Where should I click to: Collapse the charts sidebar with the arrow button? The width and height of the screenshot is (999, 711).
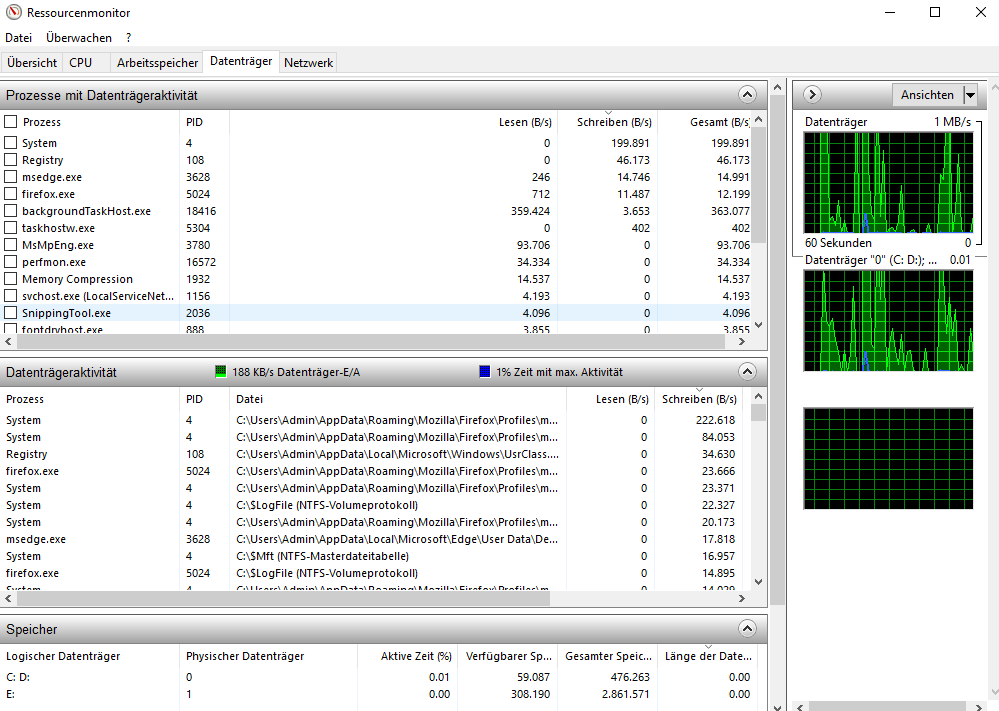point(811,94)
